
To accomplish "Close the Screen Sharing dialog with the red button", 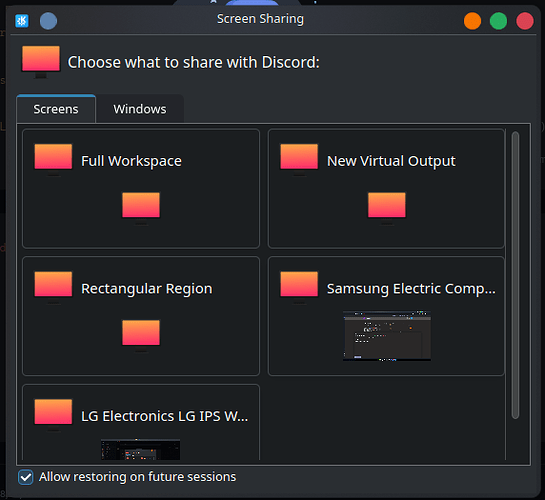I will (525, 21).
